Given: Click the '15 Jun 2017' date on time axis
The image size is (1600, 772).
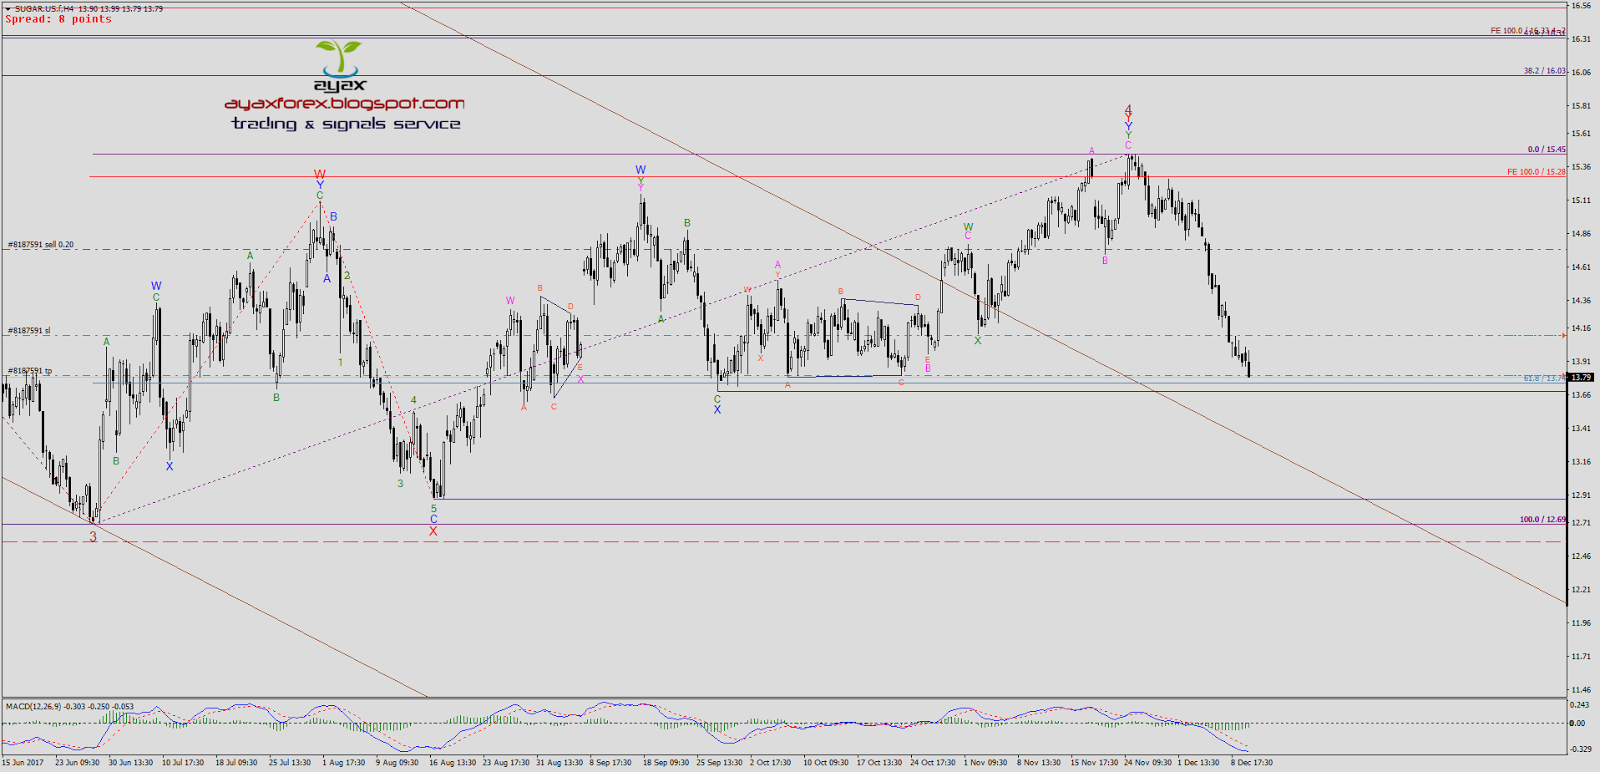Looking at the screenshot, I should [x=23, y=763].
